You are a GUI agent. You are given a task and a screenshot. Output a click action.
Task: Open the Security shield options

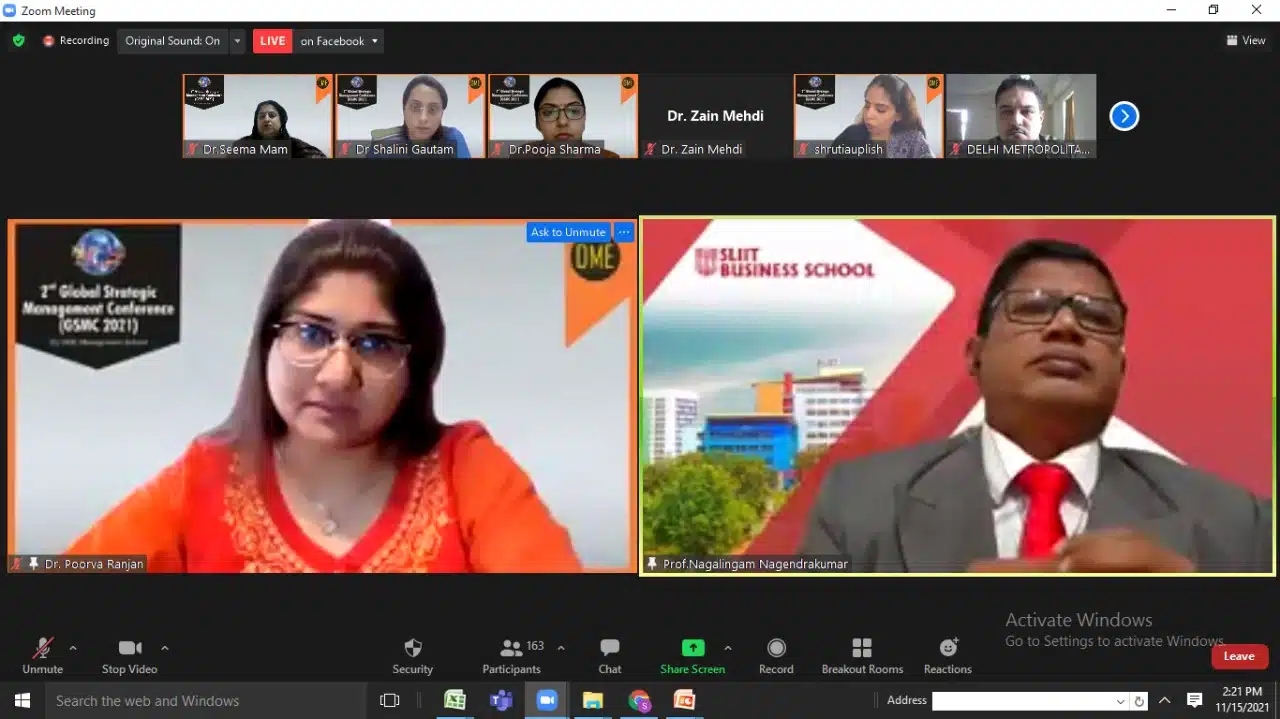coord(412,655)
